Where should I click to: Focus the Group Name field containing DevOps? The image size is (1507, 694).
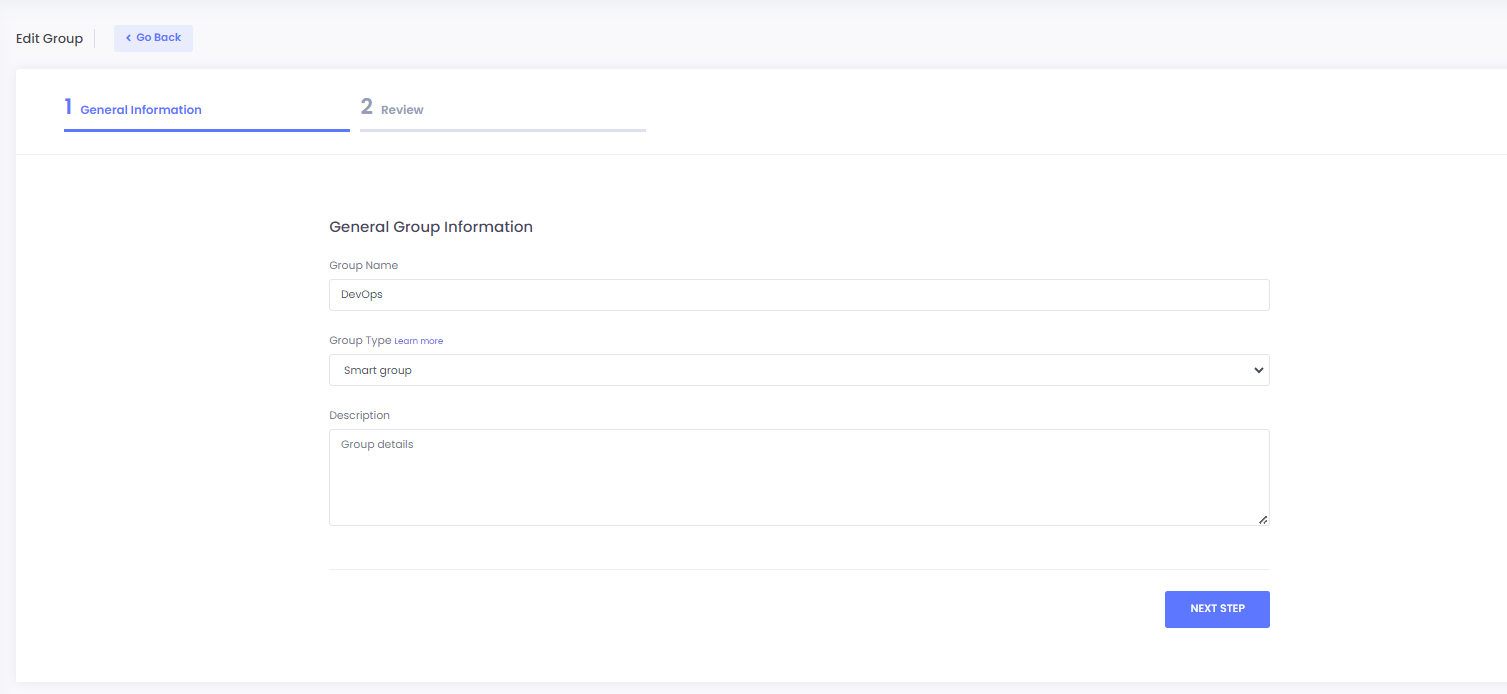(x=798, y=295)
